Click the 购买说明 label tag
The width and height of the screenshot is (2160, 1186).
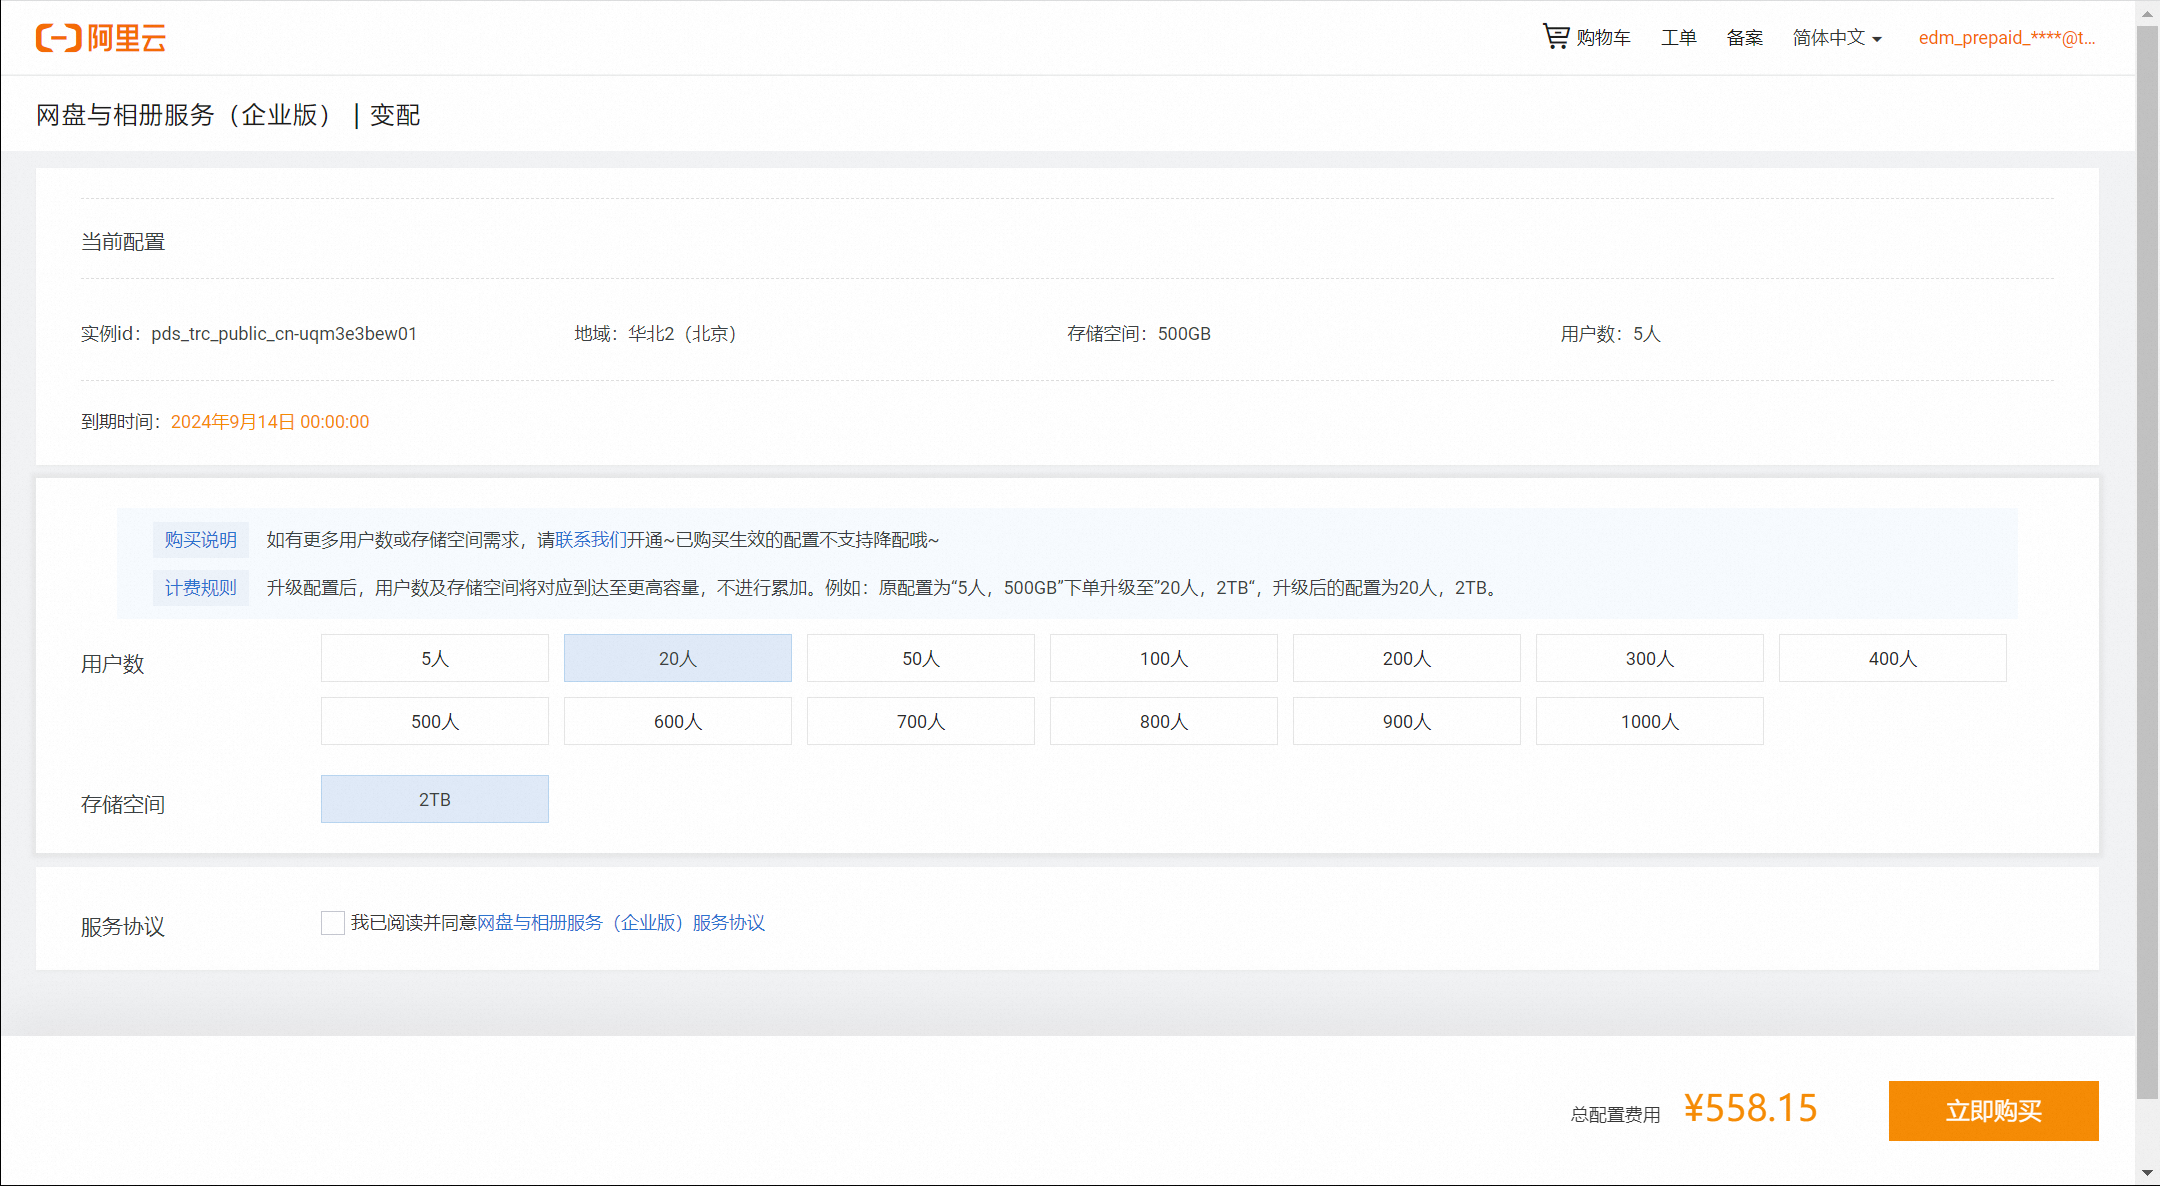200,540
